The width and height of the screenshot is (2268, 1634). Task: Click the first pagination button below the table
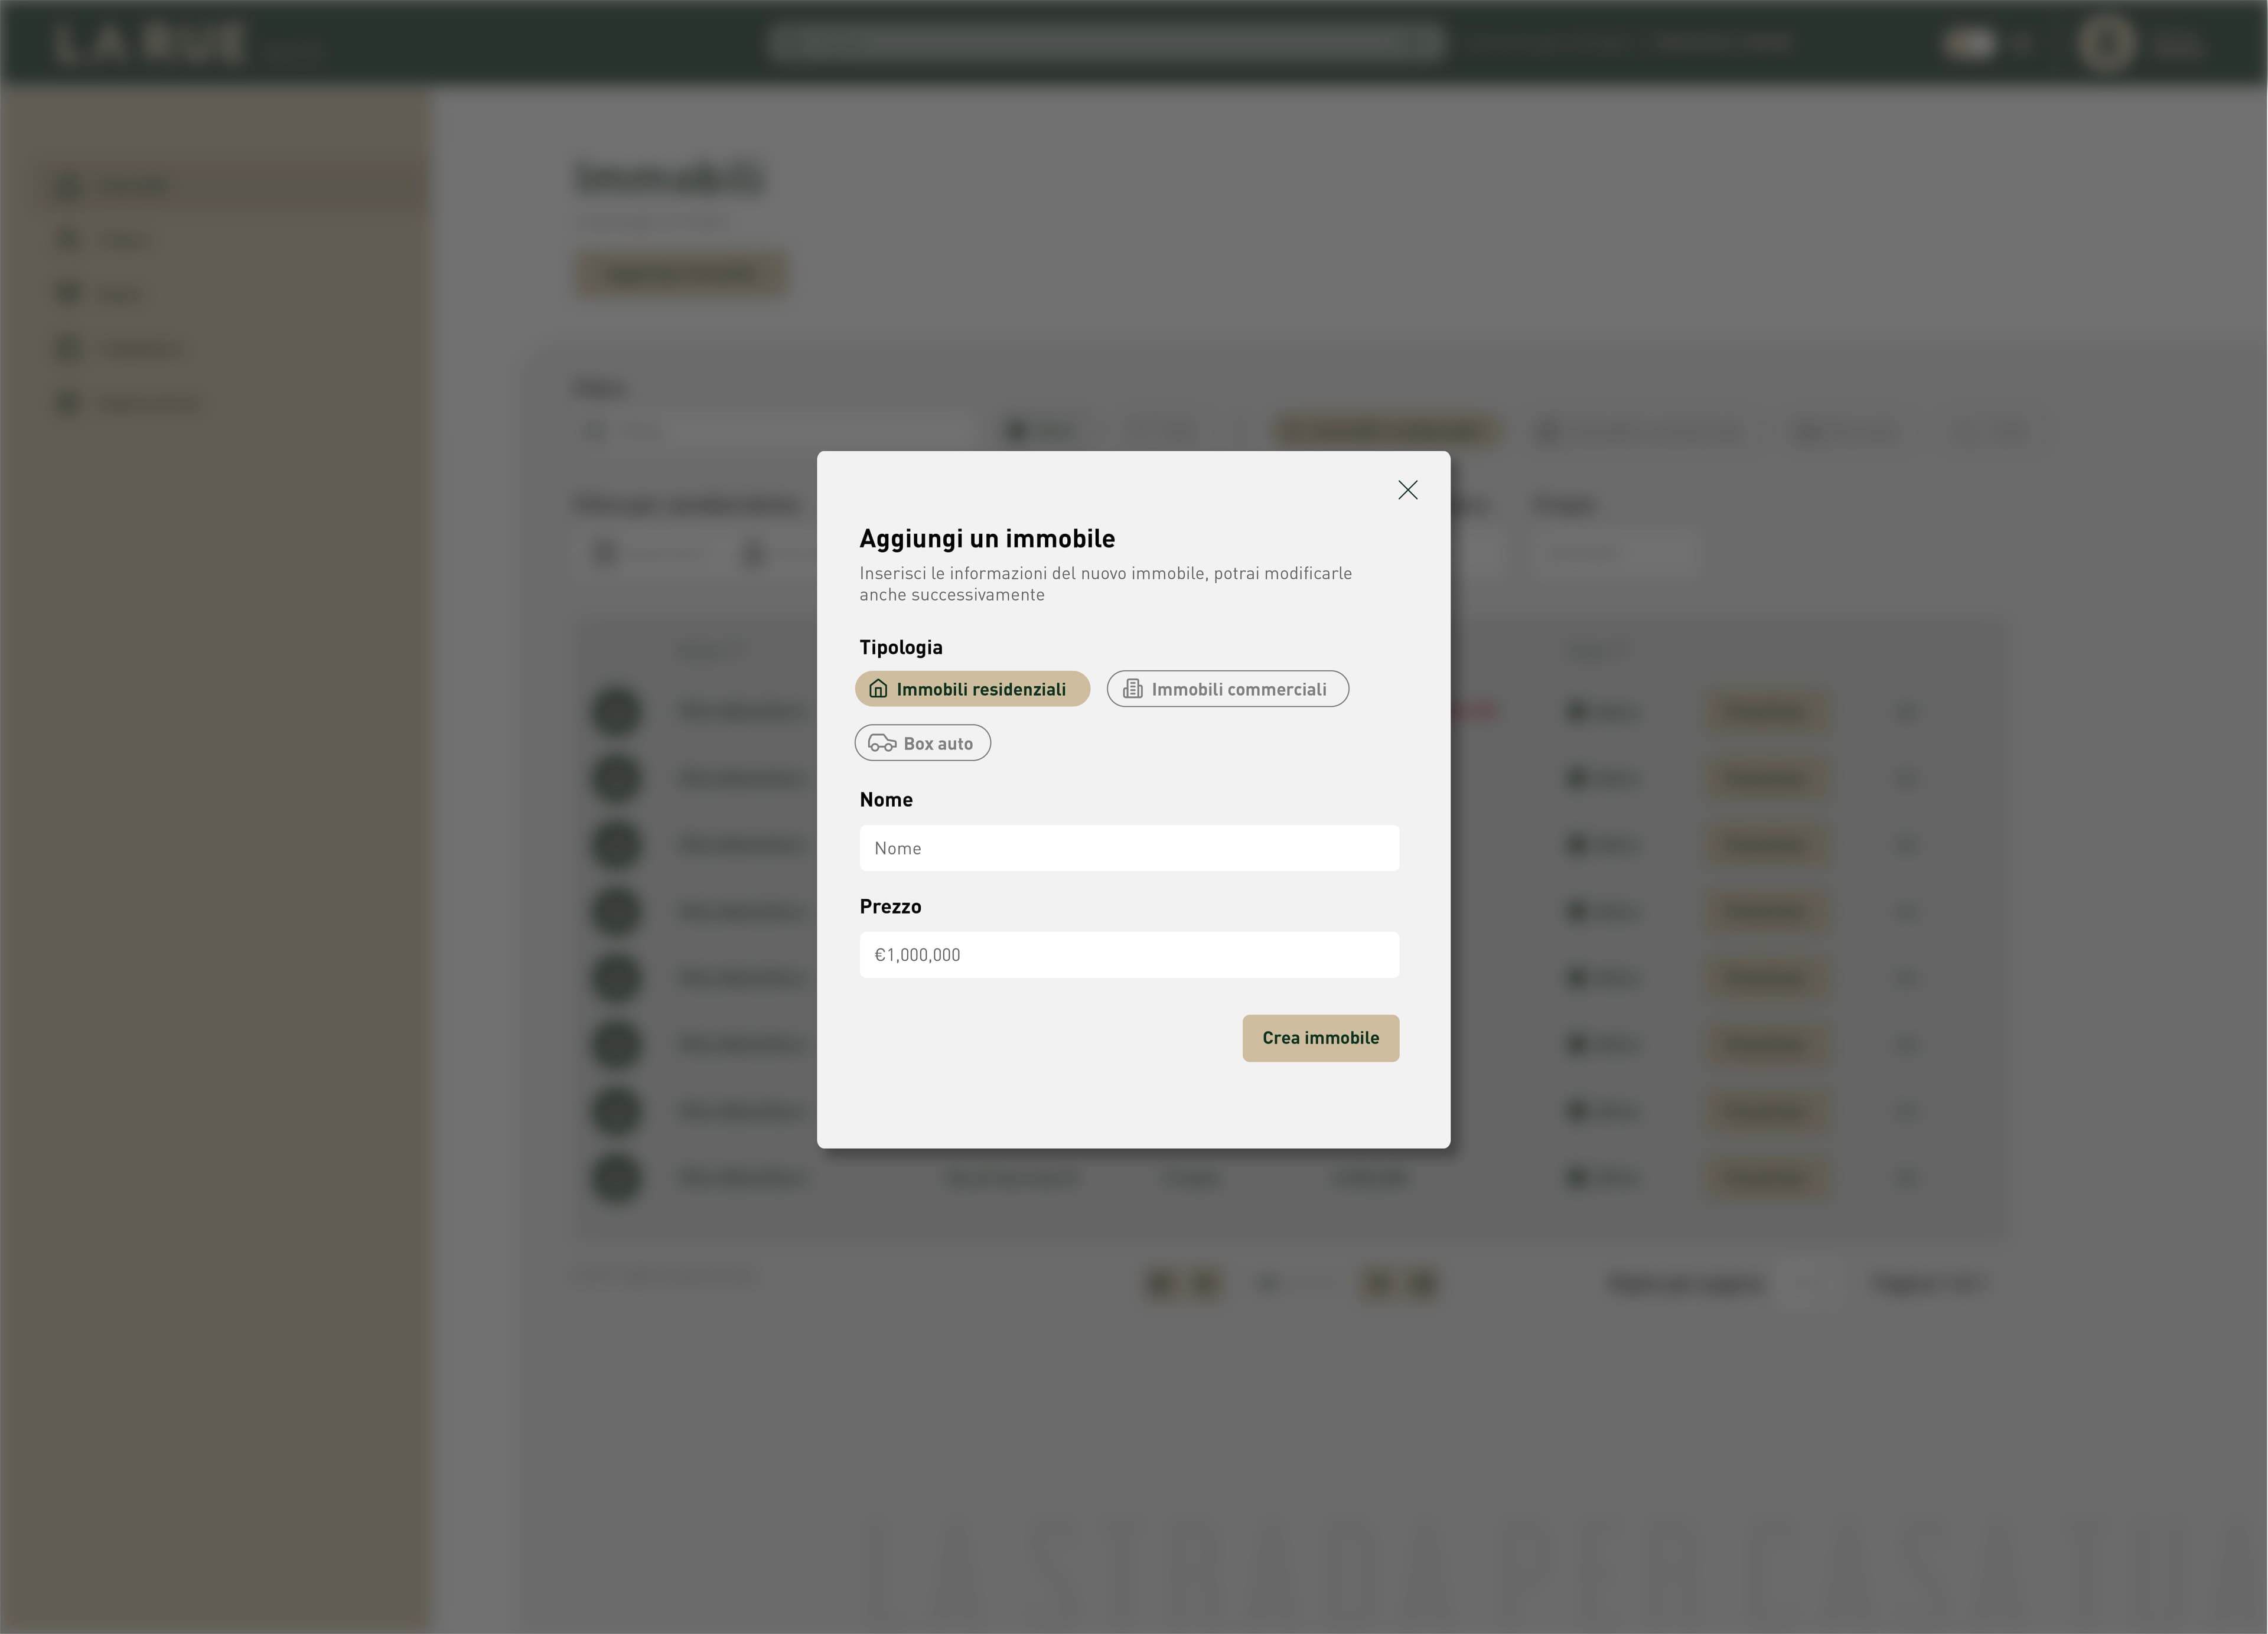tap(1159, 1282)
